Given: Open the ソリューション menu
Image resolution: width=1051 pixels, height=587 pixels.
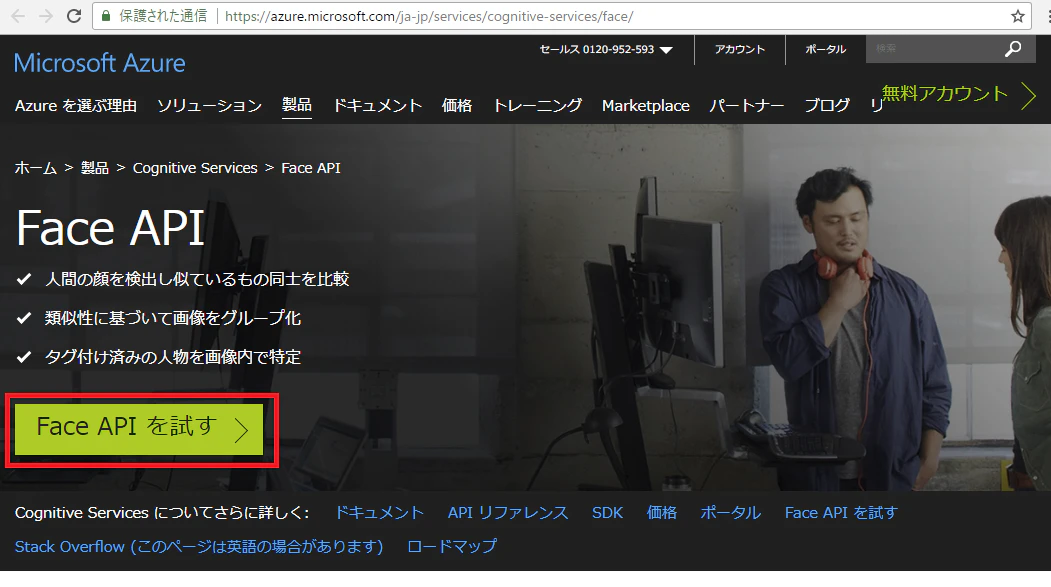Looking at the screenshot, I should tap(209, 106).
